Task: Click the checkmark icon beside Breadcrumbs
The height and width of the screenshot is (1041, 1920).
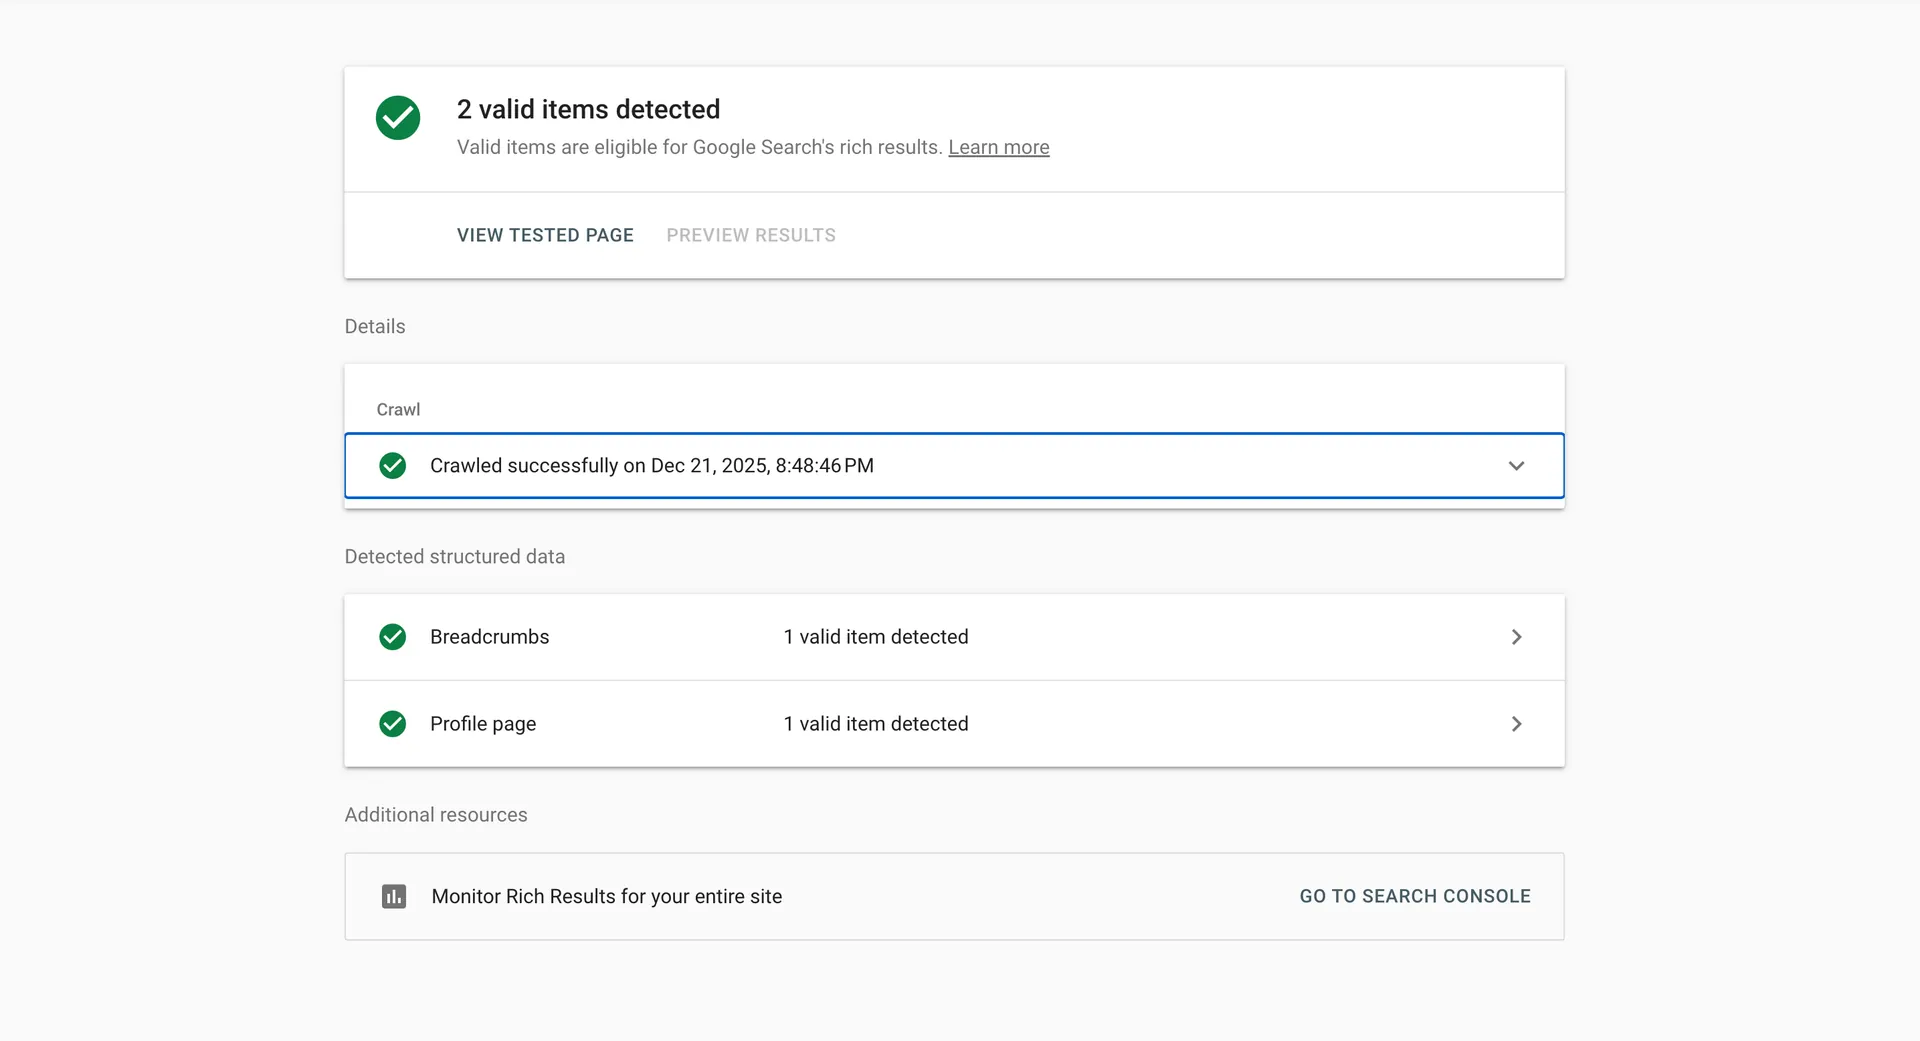Action: click(392, 637)
